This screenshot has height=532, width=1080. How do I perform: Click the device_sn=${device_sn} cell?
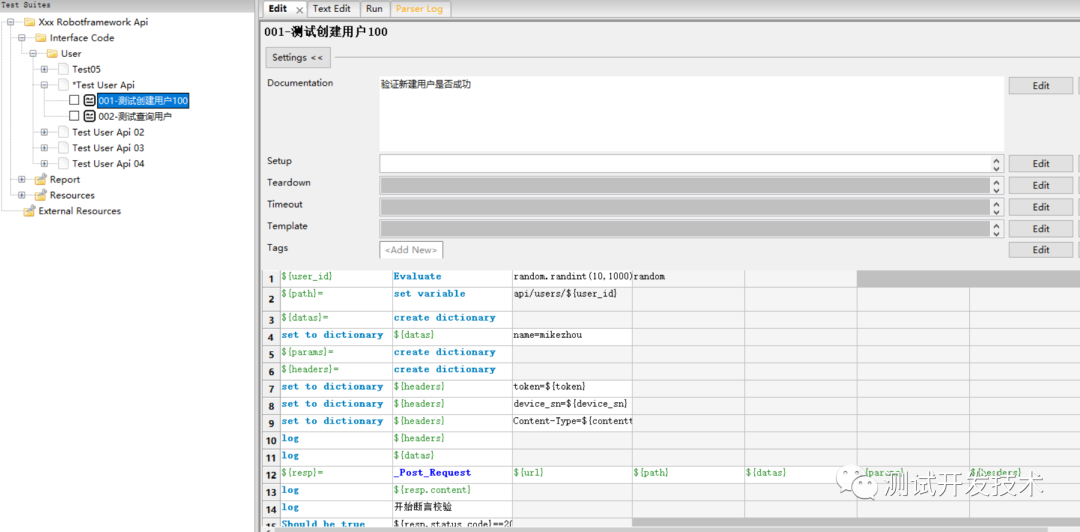click(572, 405)
